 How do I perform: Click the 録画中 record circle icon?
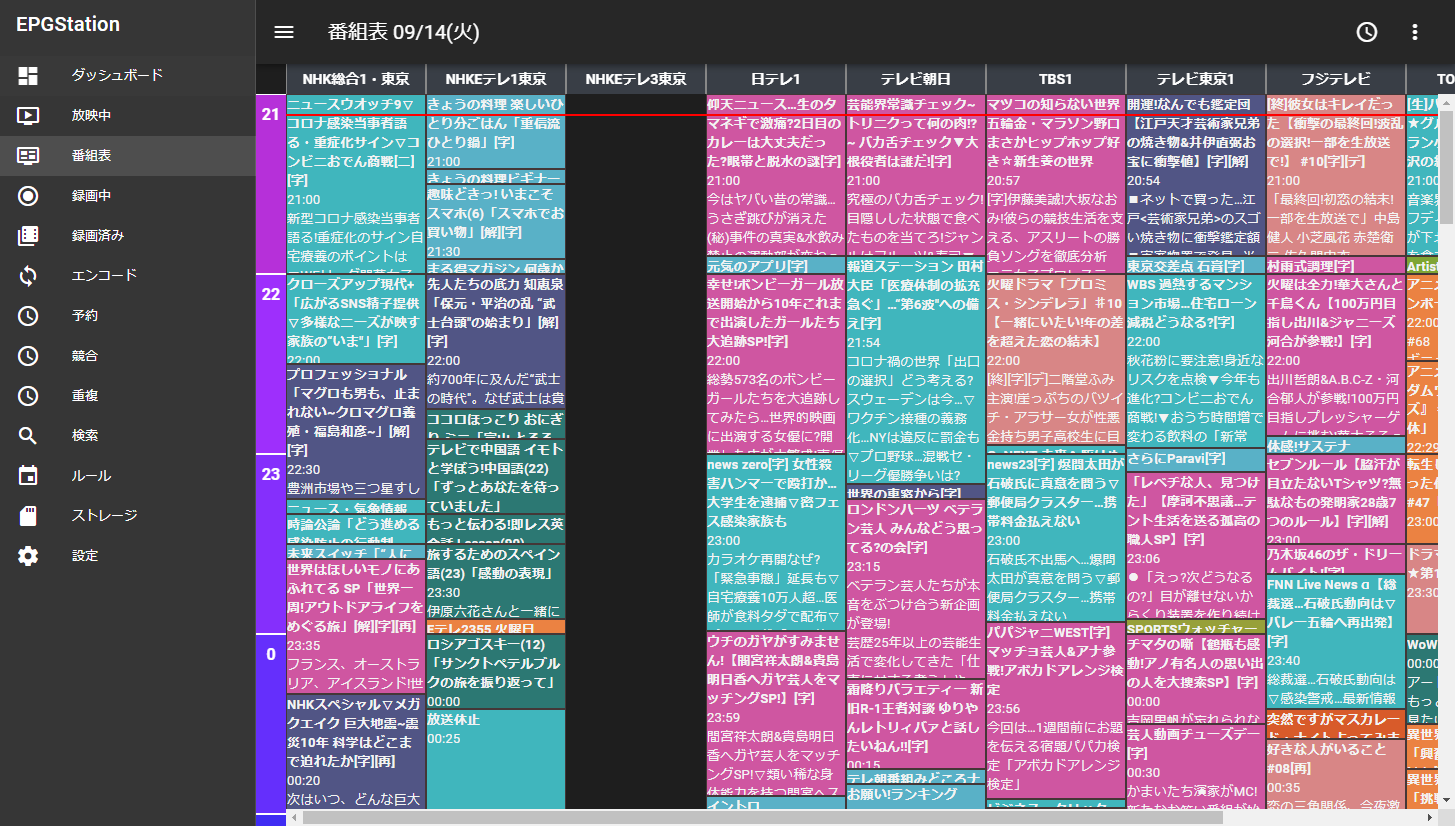pyautogui.click(x=28, y=195)
